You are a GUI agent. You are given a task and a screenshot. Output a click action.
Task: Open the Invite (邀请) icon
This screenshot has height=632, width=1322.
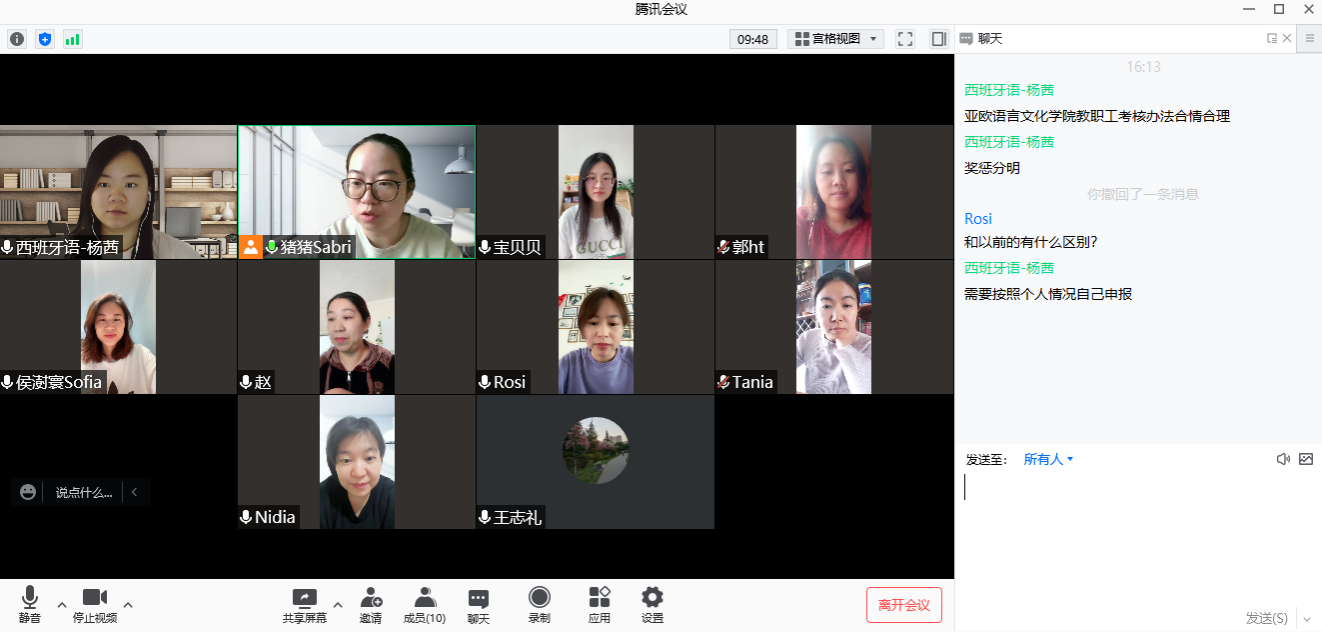pyautogui.click(x=371, y=605)
